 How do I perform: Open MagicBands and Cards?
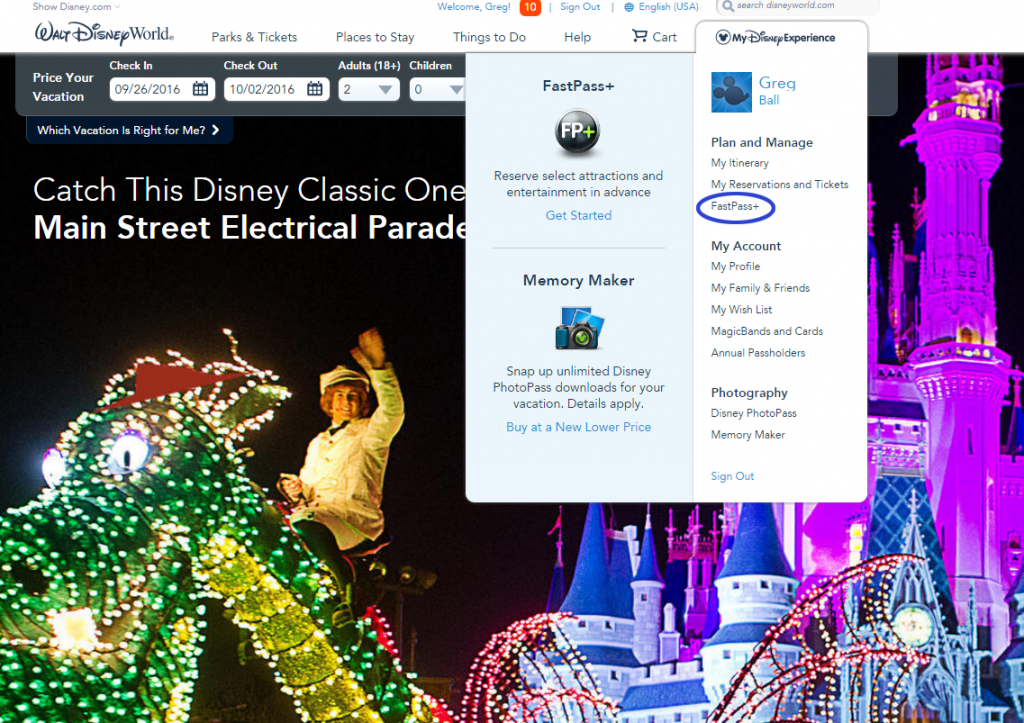pos(767,331)
